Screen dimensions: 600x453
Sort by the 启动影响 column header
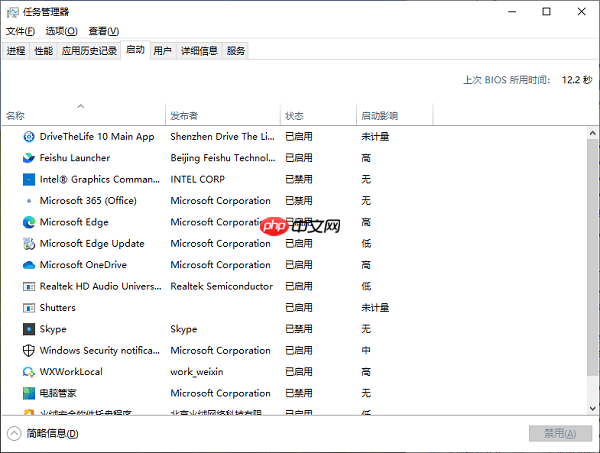click(395, 116)
